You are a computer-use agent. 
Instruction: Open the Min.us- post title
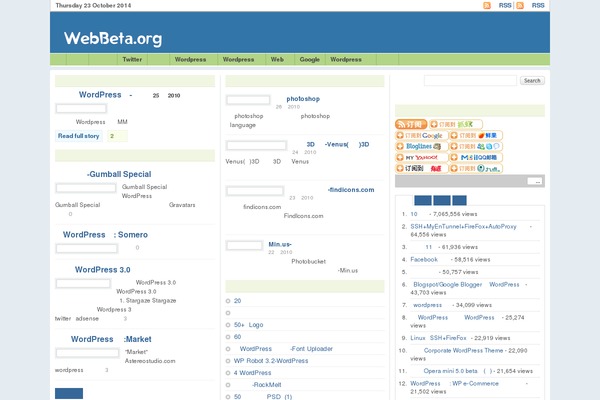point(280,244)
